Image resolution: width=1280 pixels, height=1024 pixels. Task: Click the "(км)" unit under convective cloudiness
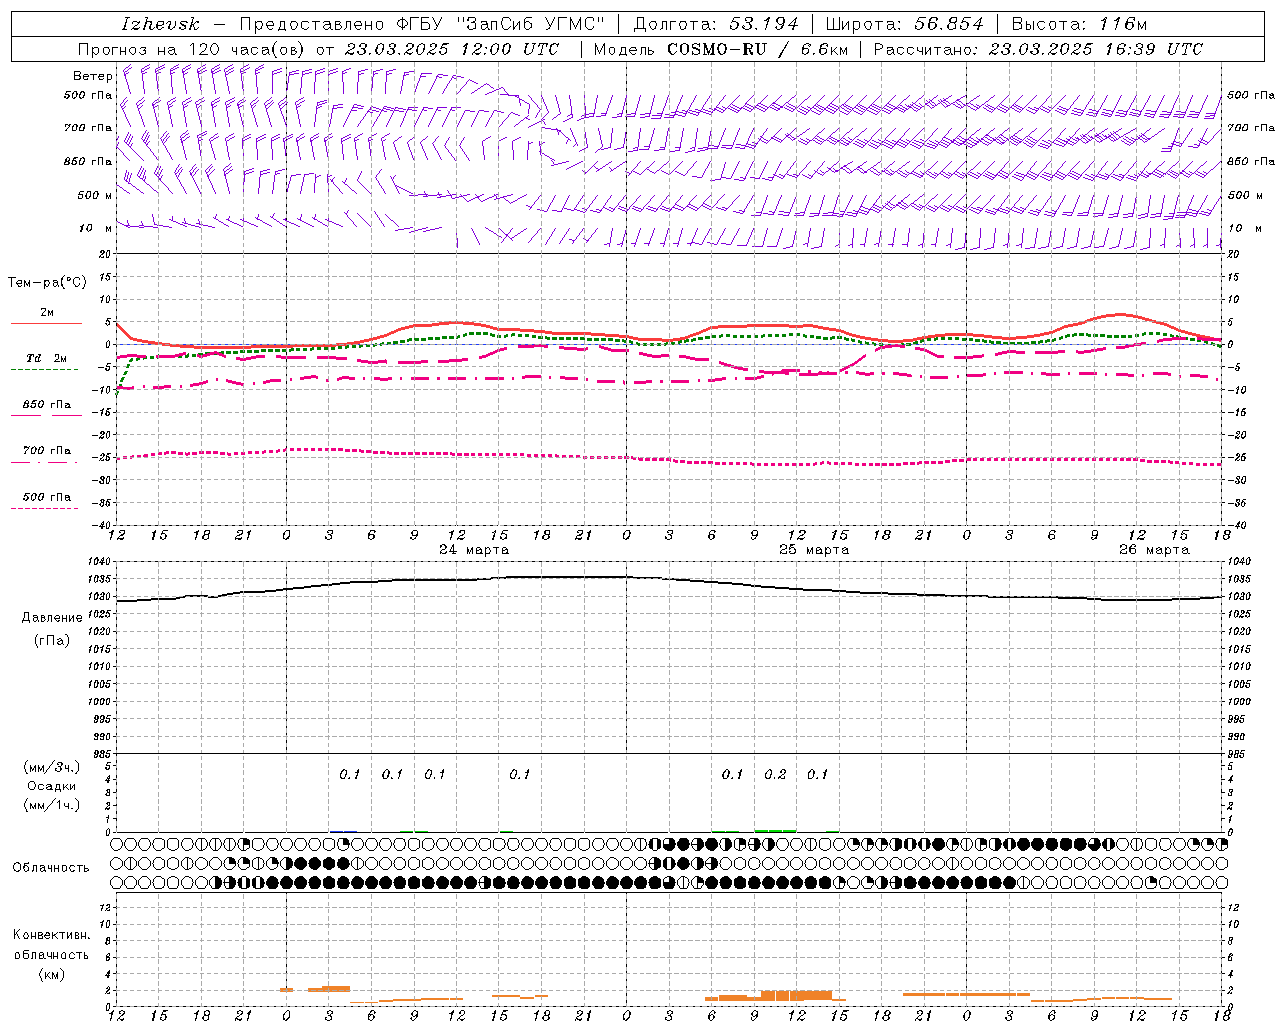tap(51, 974)
